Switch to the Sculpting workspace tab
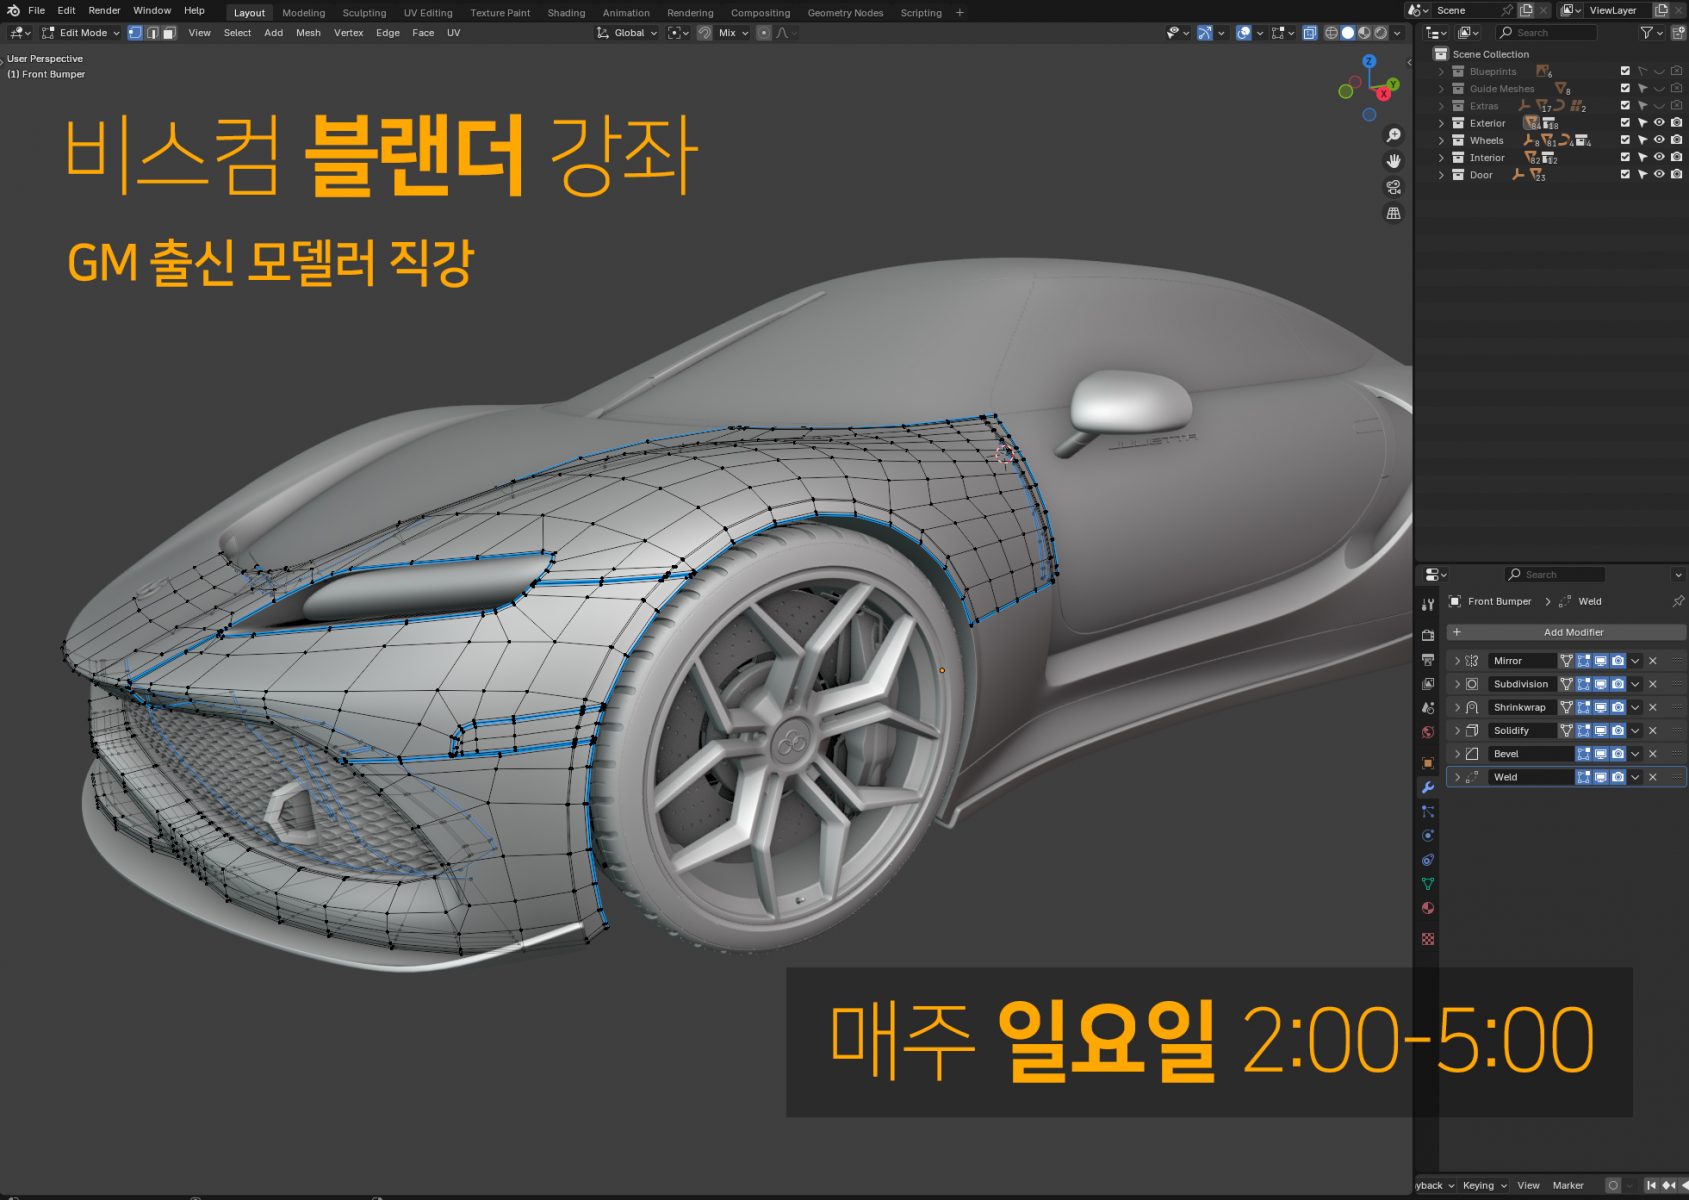The width and height of the screenshot is (1689, 1200). tap(364, 13)
